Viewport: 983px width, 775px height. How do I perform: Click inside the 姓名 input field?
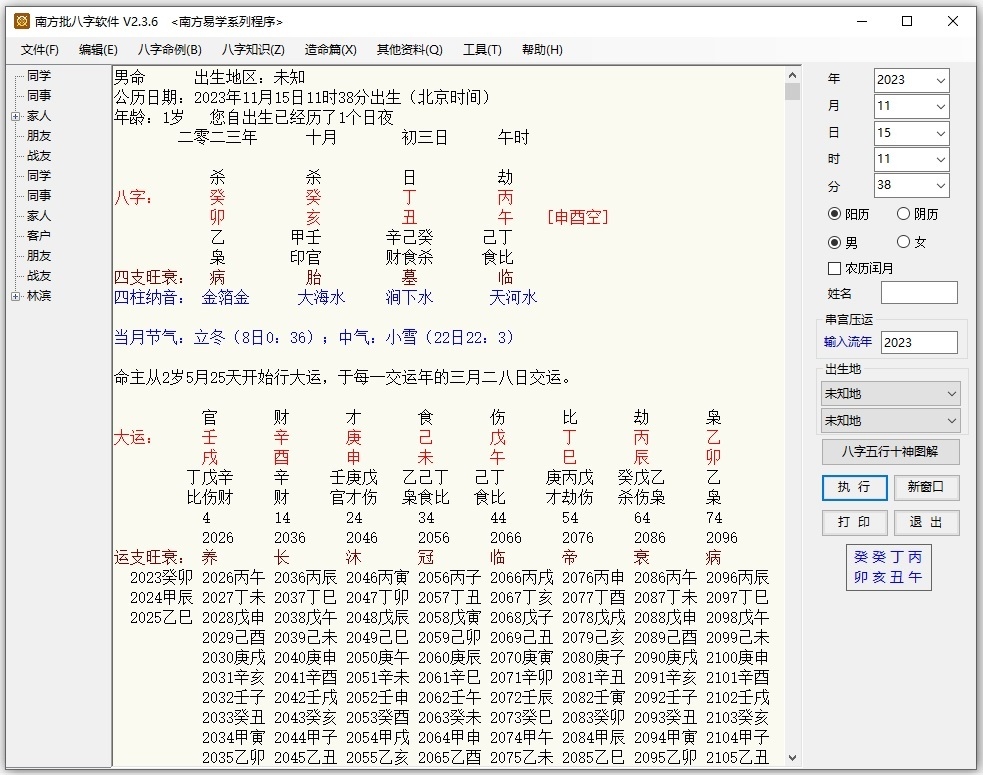coord(918,292)
